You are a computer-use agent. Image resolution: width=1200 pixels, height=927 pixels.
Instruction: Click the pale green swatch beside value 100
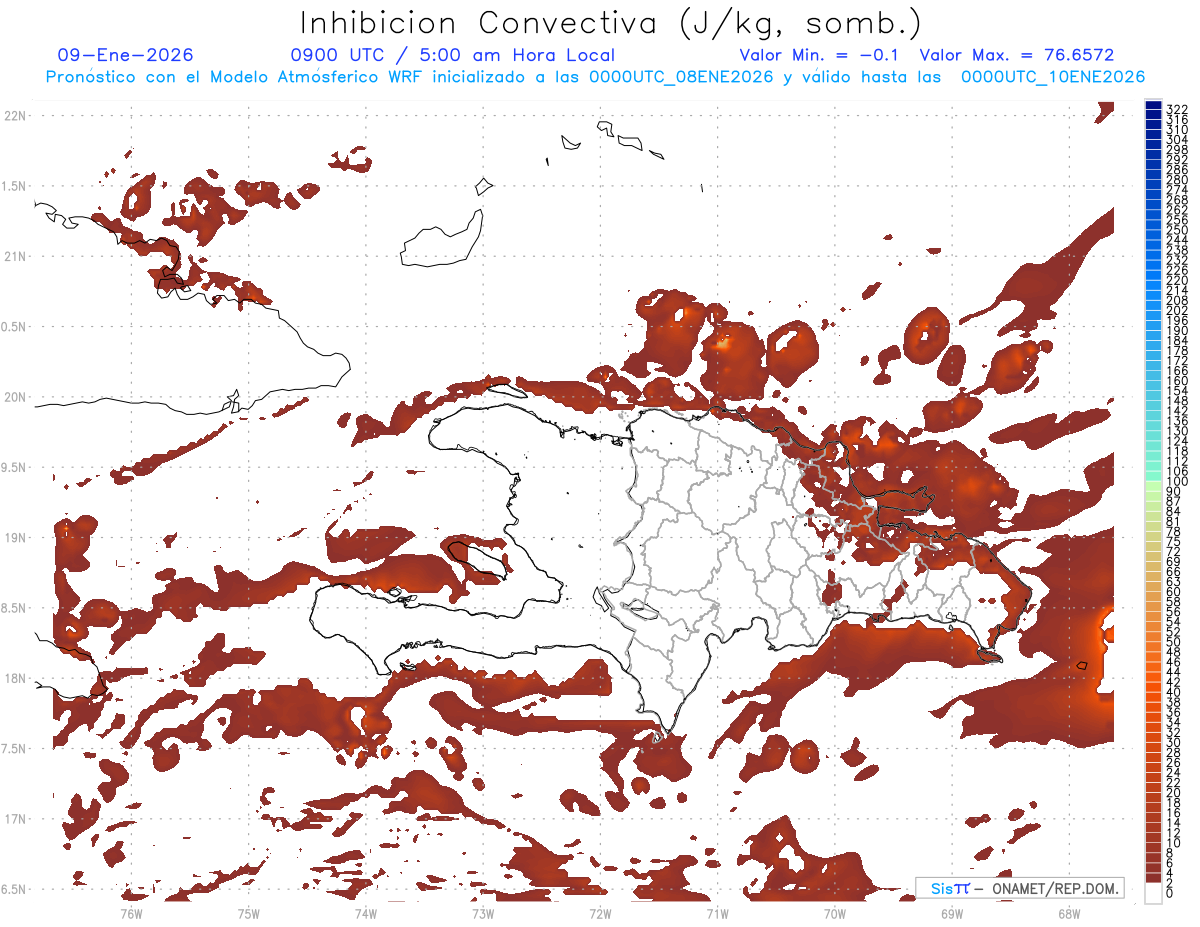1154,484
